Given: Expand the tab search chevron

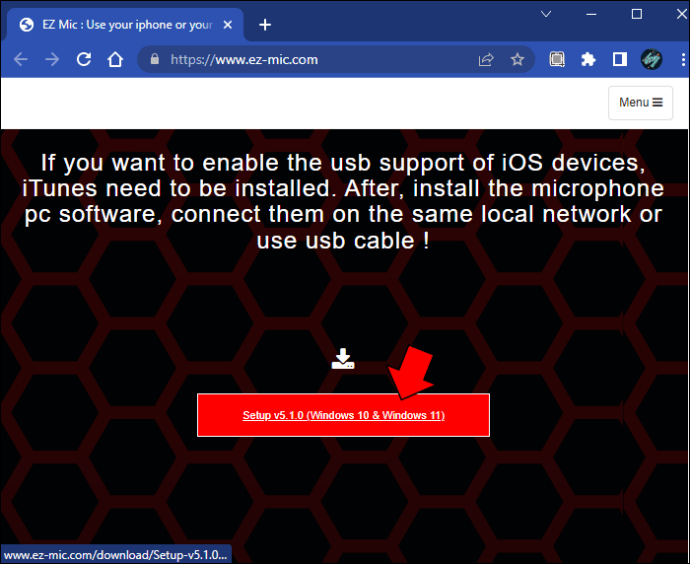Looking at the screenshot, I should click(x=546, y=14).
